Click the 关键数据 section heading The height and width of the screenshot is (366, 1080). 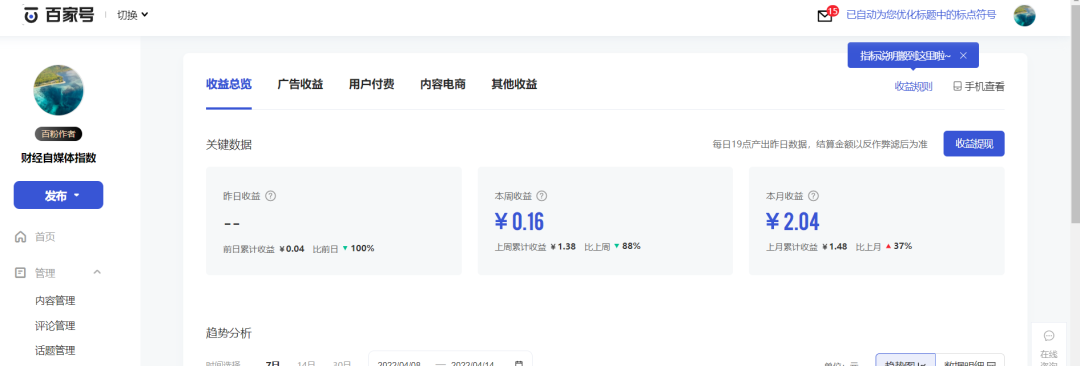click(x=229, y=145)
